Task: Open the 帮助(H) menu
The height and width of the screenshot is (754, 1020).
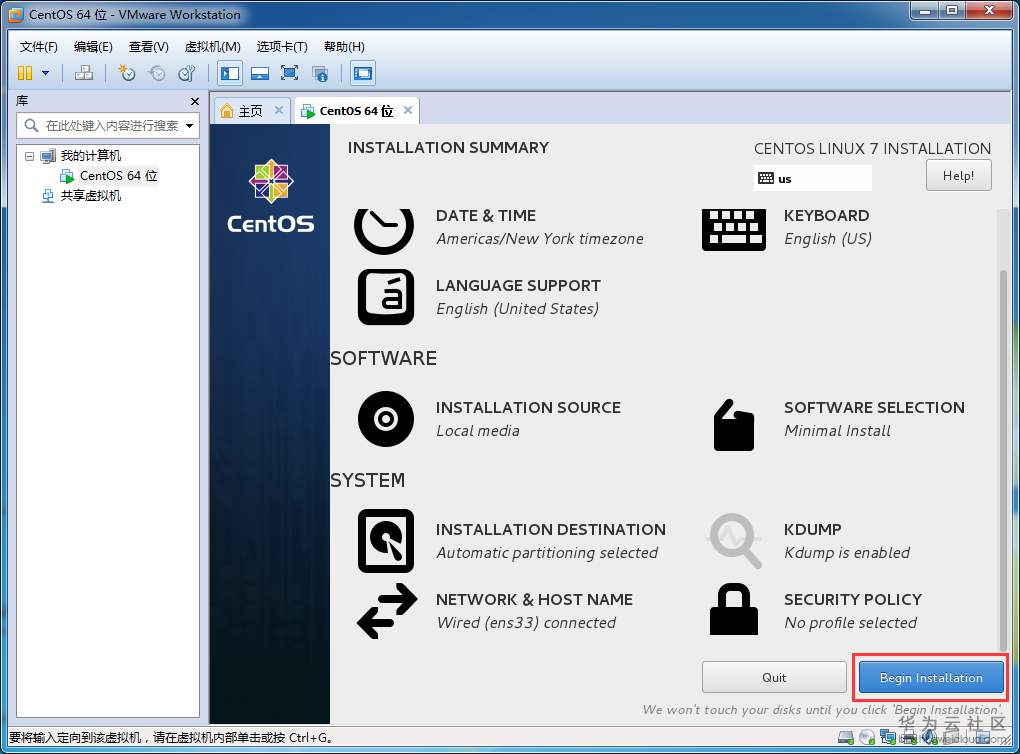Action: click(344, 47)
